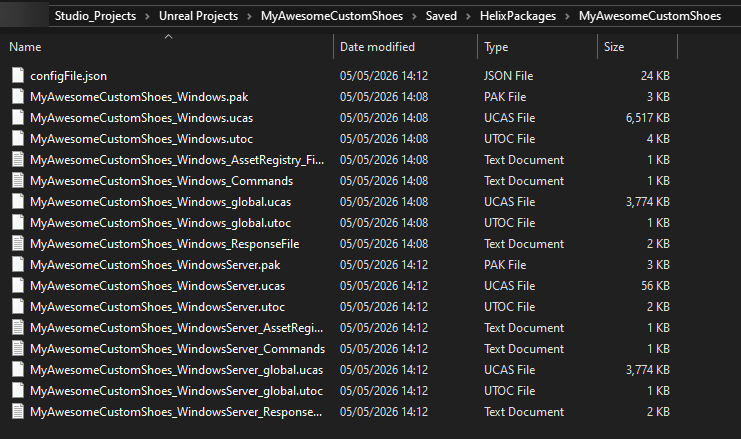Image resolution: width=741 pixels, height=439 pixels.
Task: Click the MyAwesomeCustomShoes_Windows.pak file icon
Action: point(18,96)
